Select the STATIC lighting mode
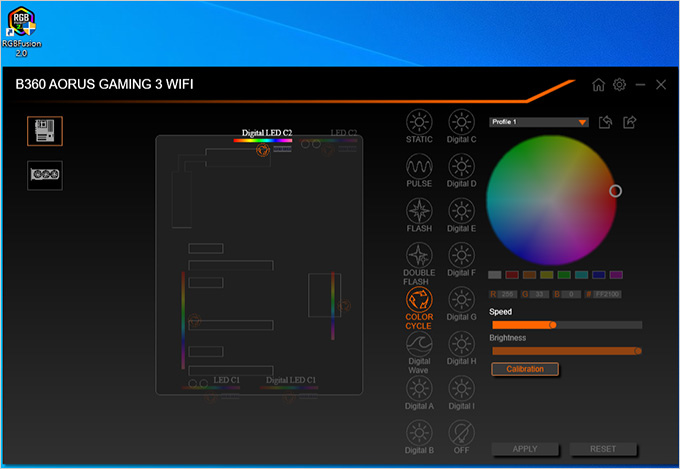Viewport: 680px width, 469px height. point(419,126)
